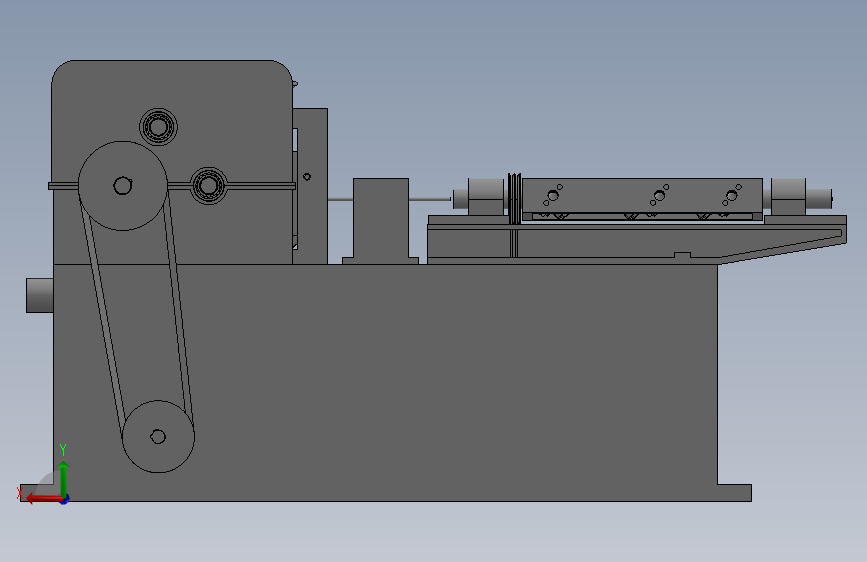Select the upper bearing on the rounded housing
The image size is (867, 562).
(159, 127)
